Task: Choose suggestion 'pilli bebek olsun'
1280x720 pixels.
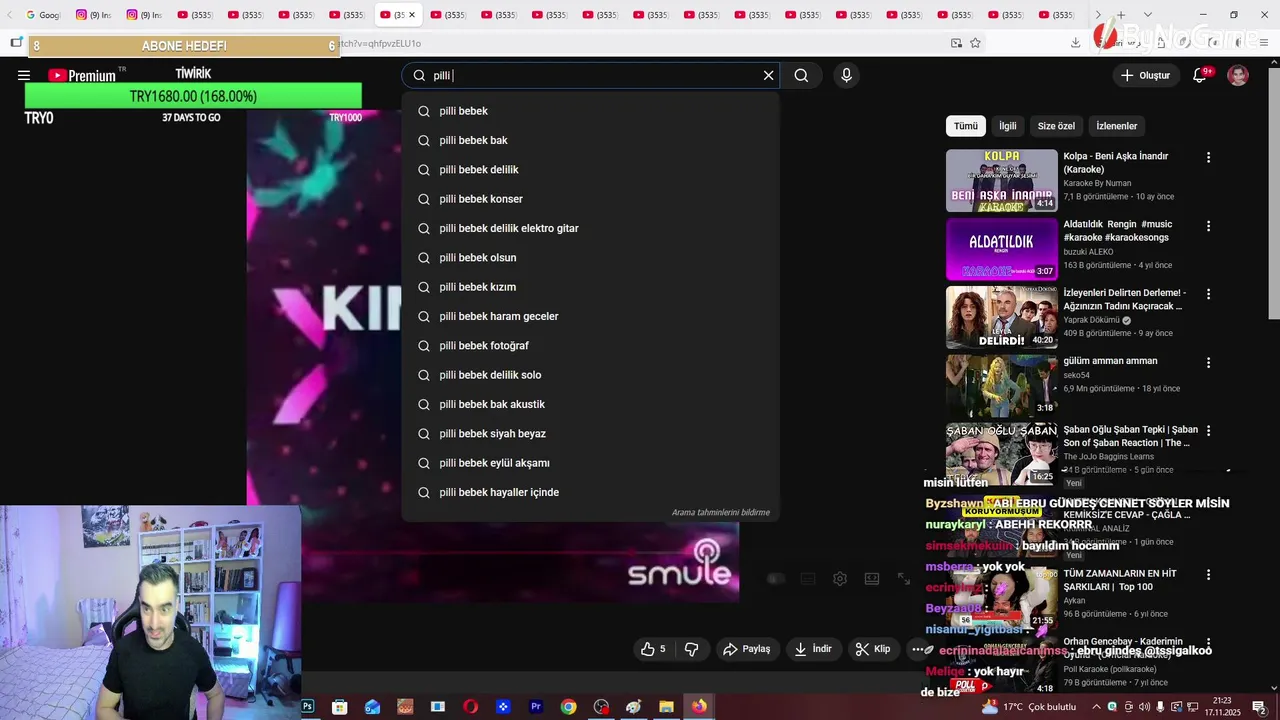Action: [x=590, y=258]
